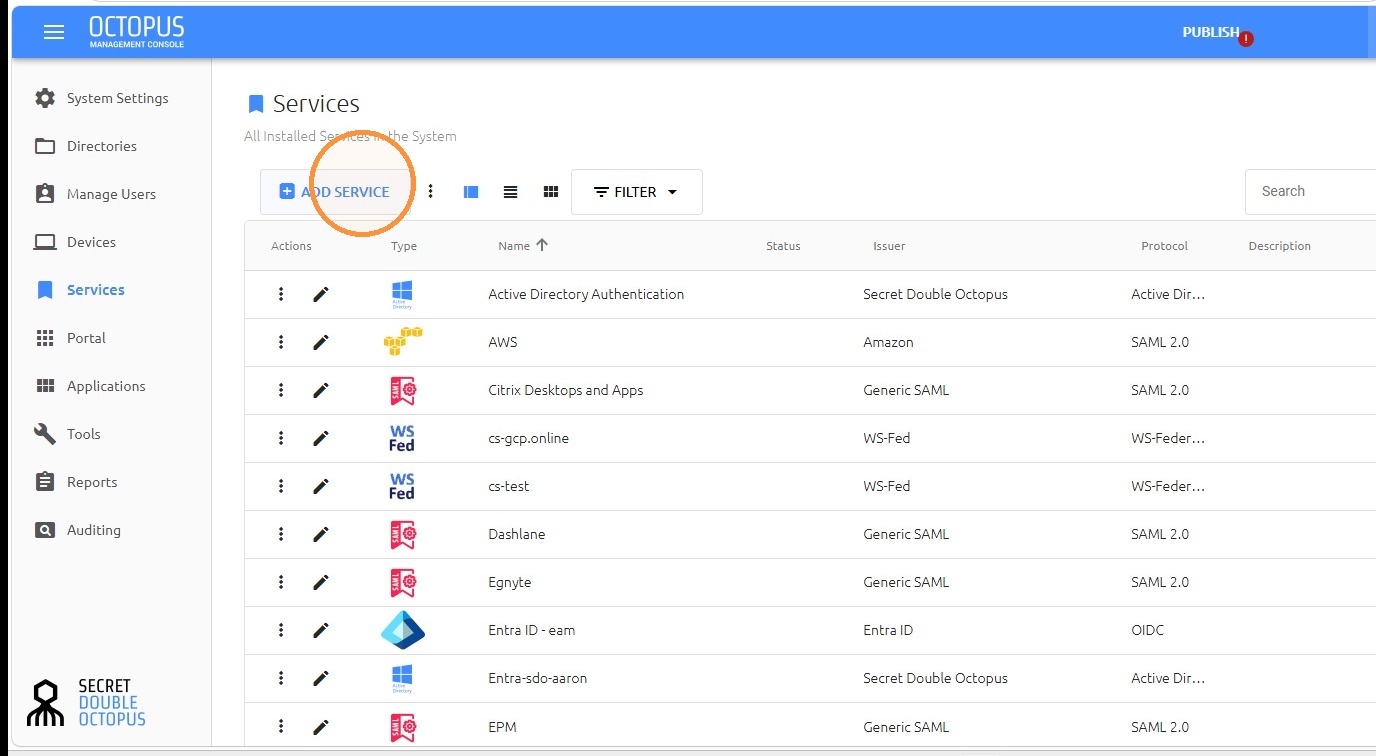Edit the Egnyte service
The image size is (1376, 756).
click(321, 582)
